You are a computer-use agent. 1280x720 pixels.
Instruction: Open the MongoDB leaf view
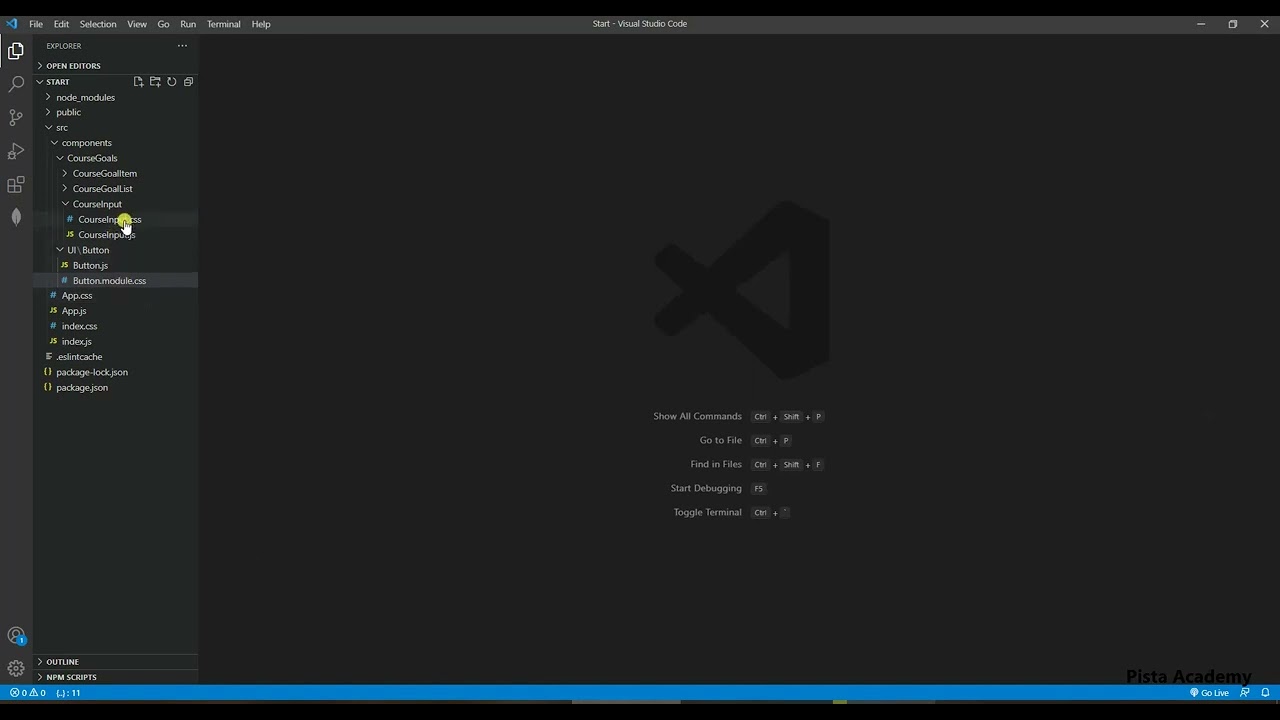coord(16,217)
